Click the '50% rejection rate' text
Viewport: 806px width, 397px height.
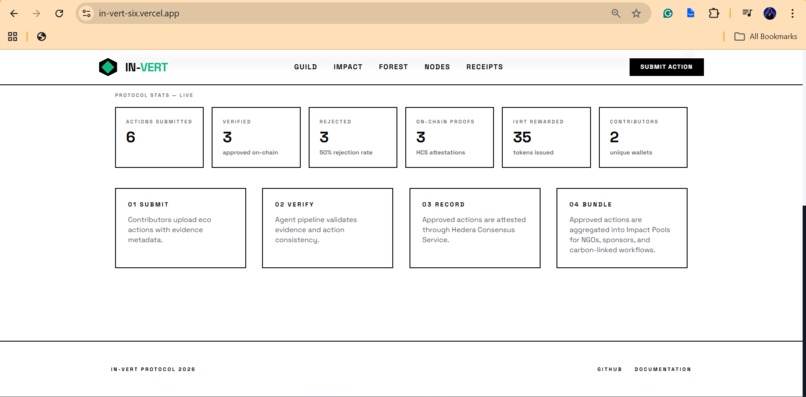pyautogui.click(x=346, y=153)
